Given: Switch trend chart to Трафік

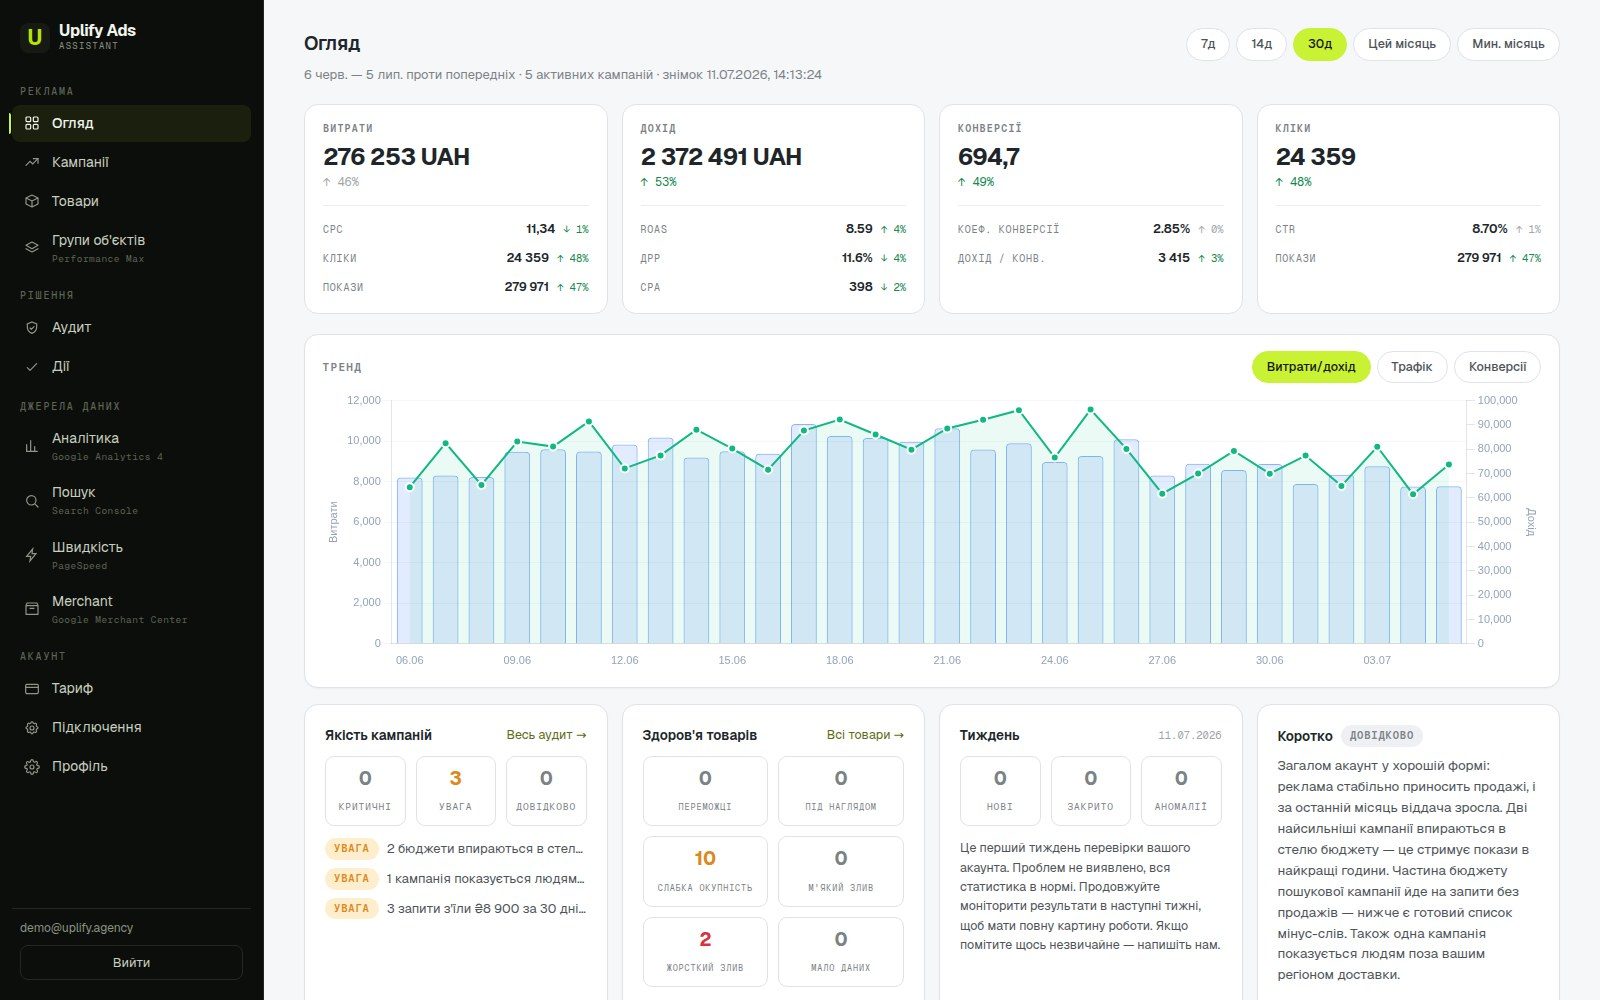Looking at the screenshot, I should (x=1411, y=367).
